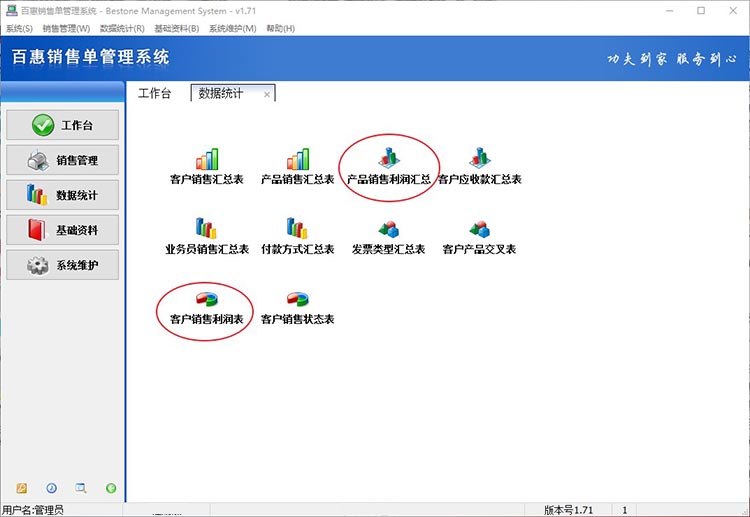Click the application icon in the title bar
The width and height of the screenshot is (750, 517).
pos(11,10)
